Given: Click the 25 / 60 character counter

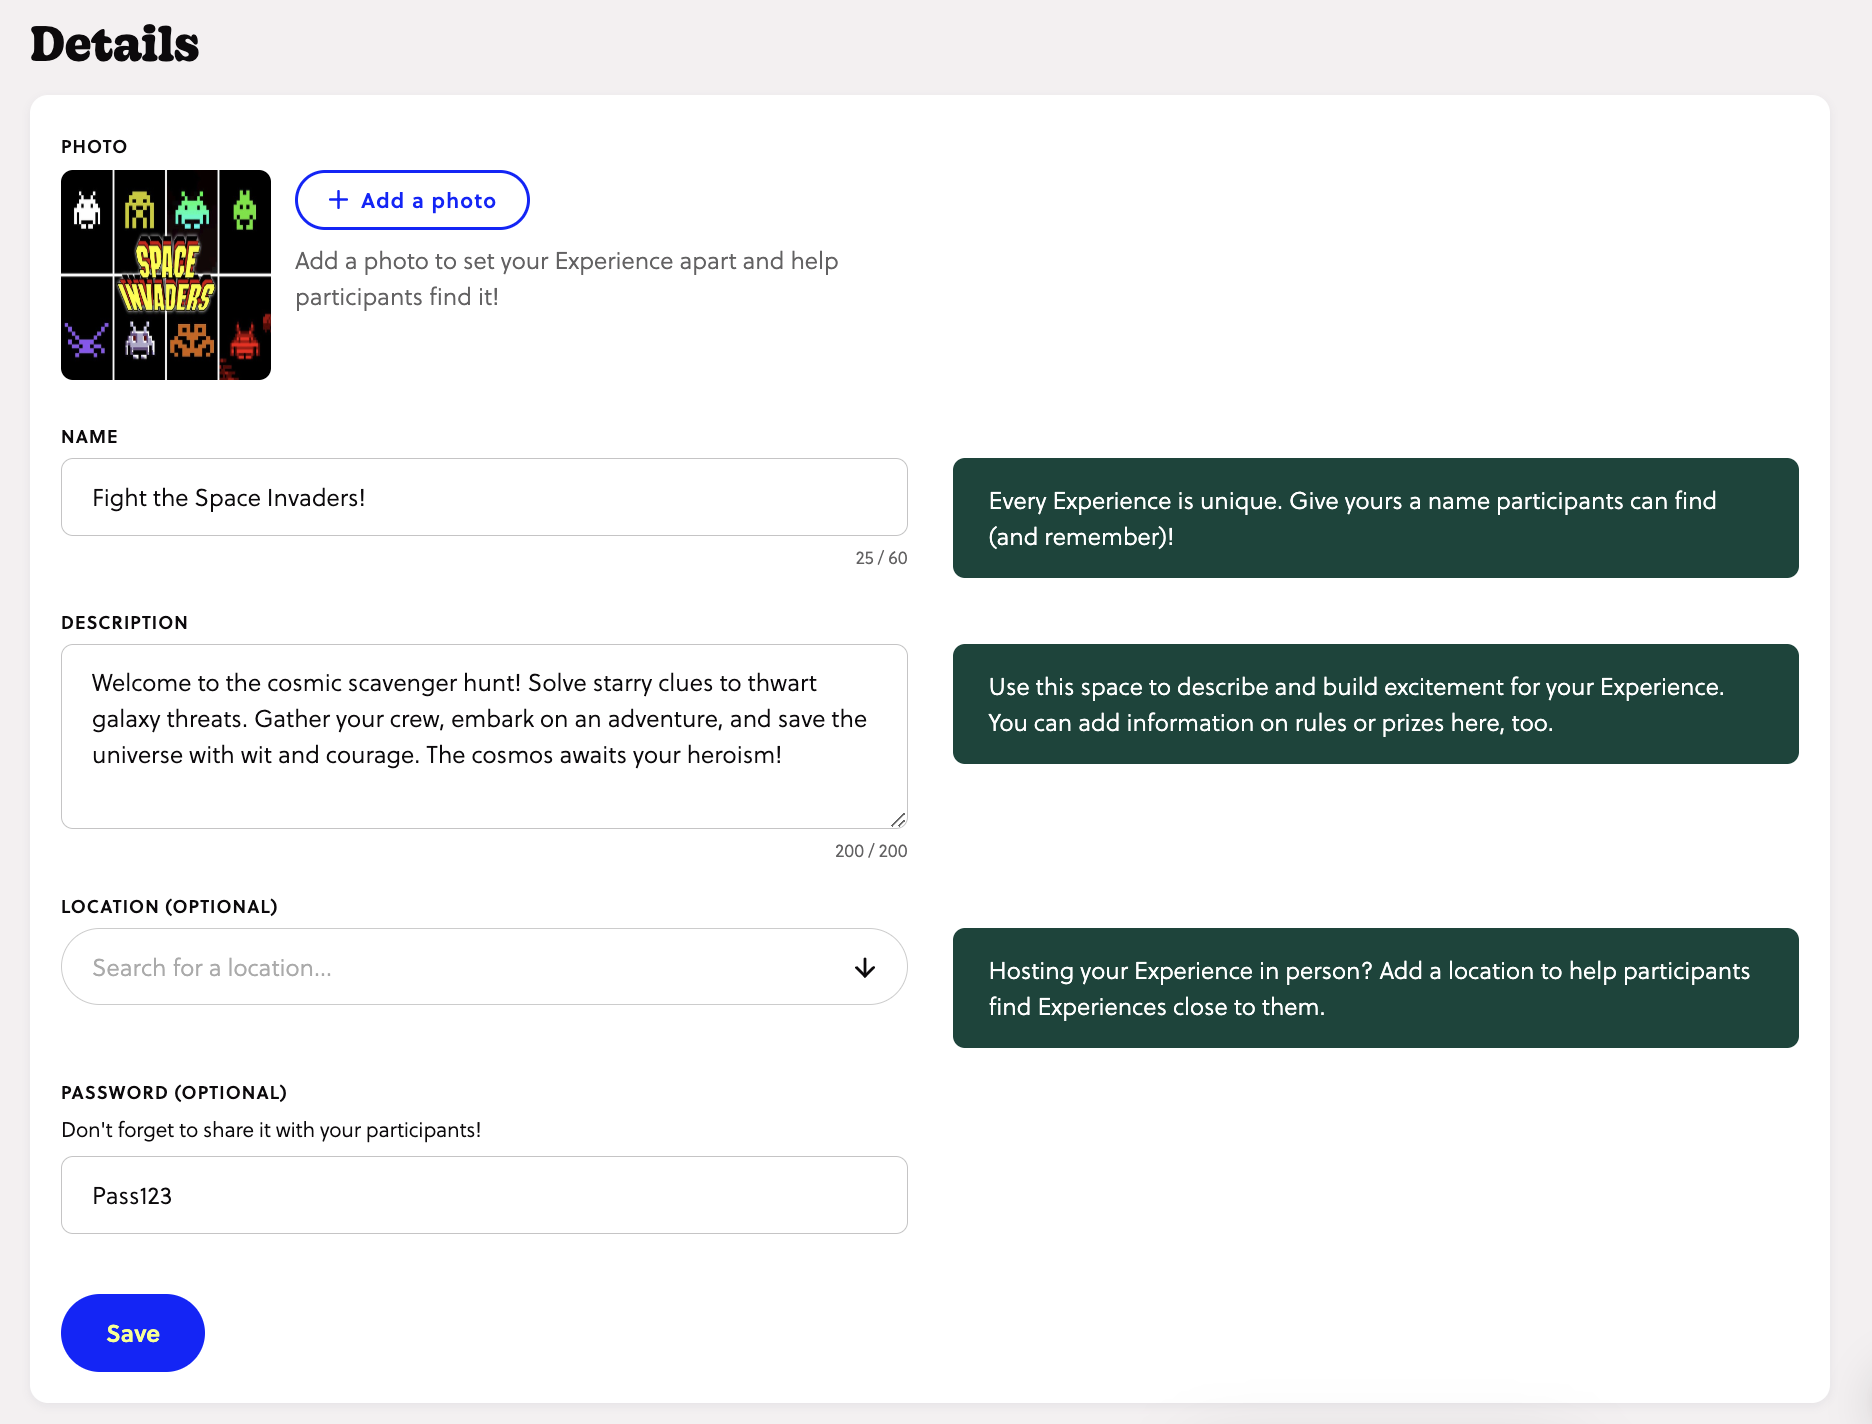Looking at the screenshot, I should point(879,557).
